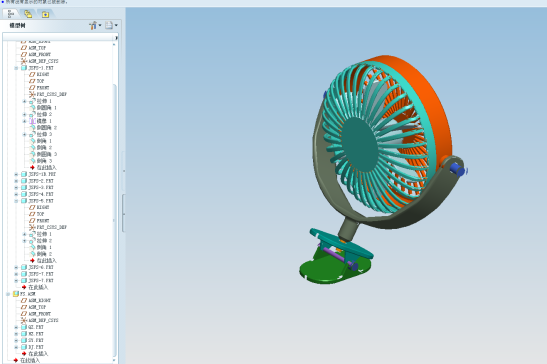Select the QZ.PRT part icon
Viewport: 547px width, 364px height.
click(24, 327)
